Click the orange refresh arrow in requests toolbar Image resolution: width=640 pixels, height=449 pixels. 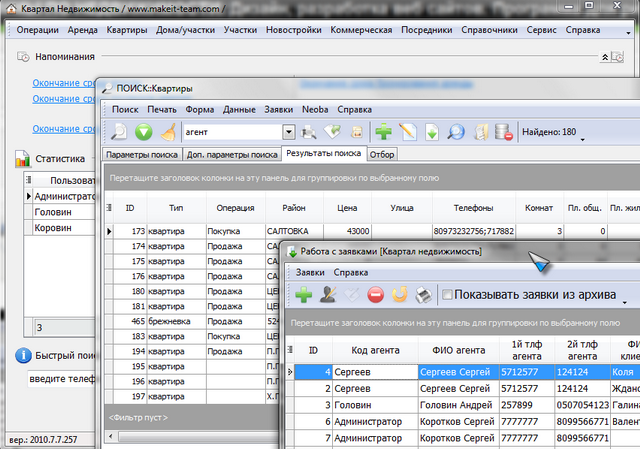(x=400, y=295)
